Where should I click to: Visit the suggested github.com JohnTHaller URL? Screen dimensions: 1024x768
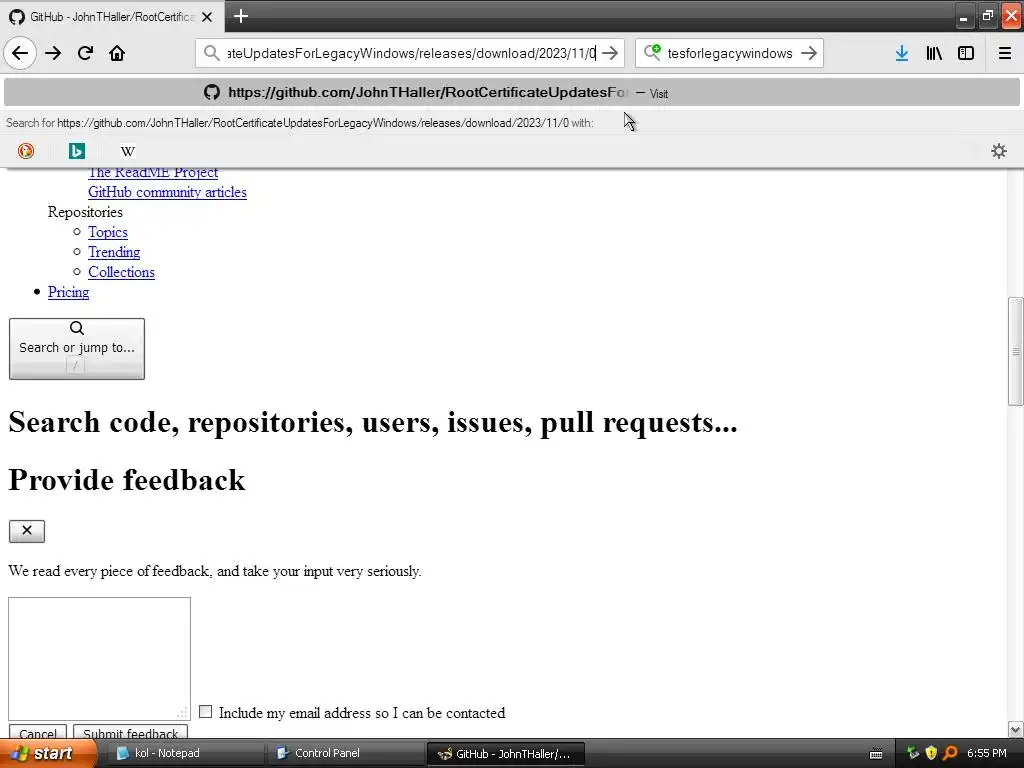pyautogui.click(x=511, y=92)
